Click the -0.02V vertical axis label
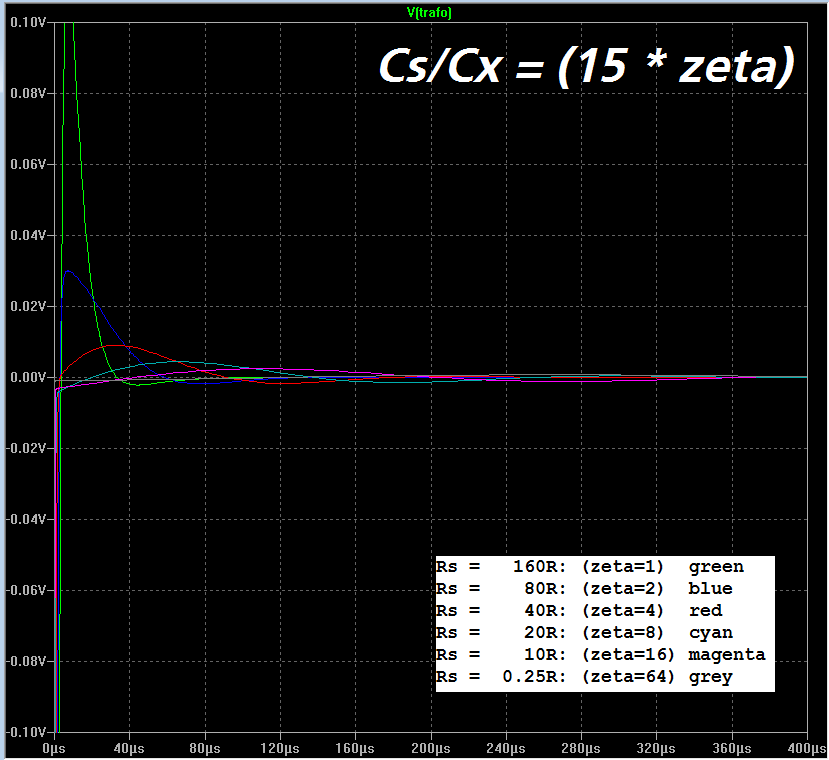This screenshot has width=829, height=760. (x=26, y=448)
